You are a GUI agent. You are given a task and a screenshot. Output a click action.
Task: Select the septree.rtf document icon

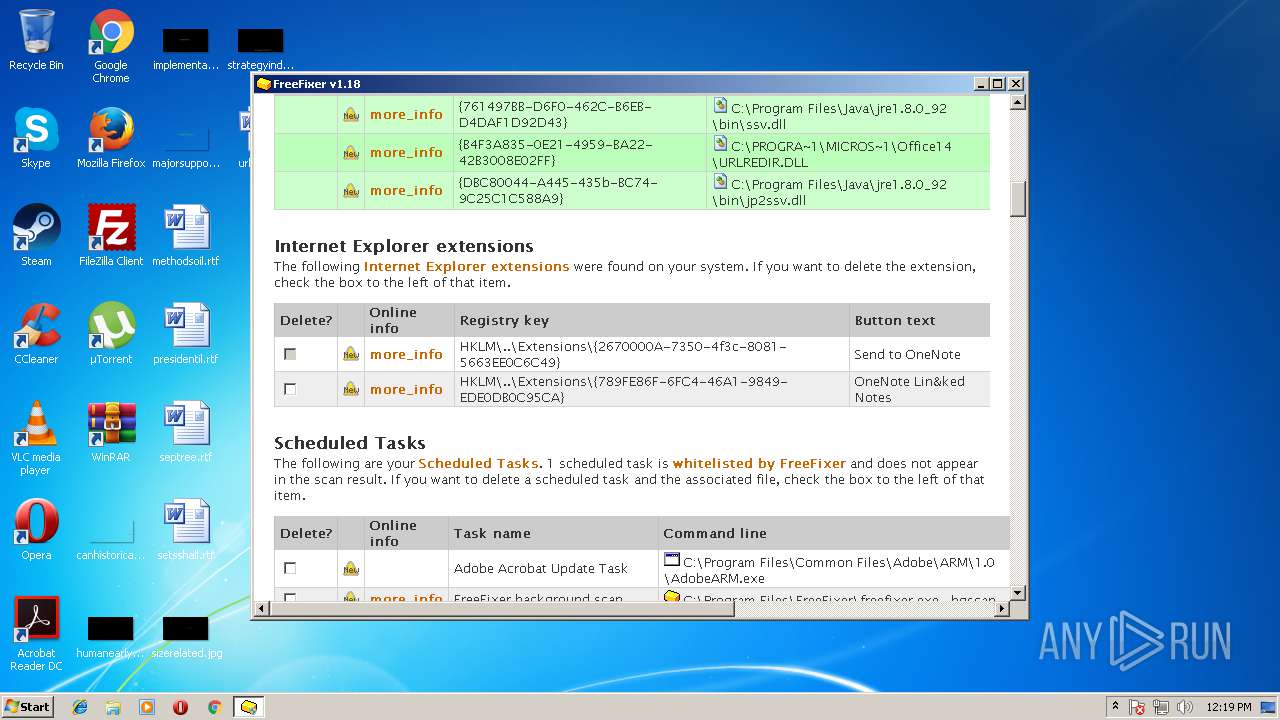tap(186, 432)
